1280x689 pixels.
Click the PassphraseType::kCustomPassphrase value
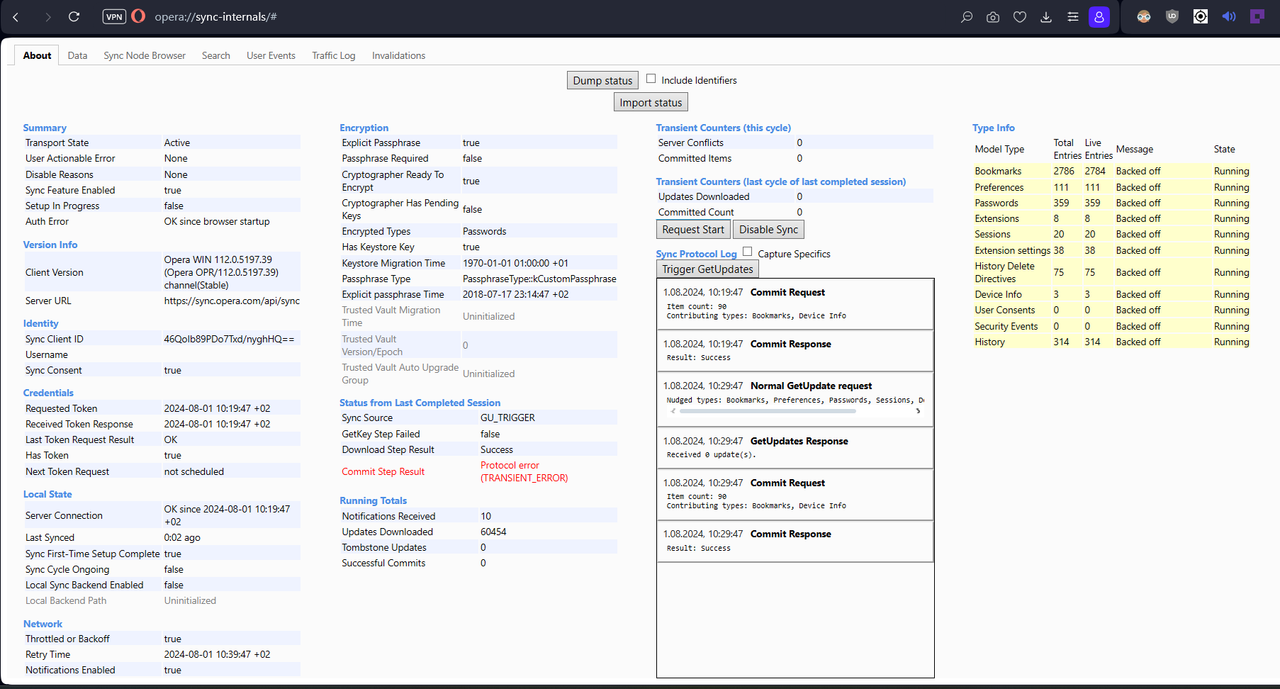(x=540, y=279)
